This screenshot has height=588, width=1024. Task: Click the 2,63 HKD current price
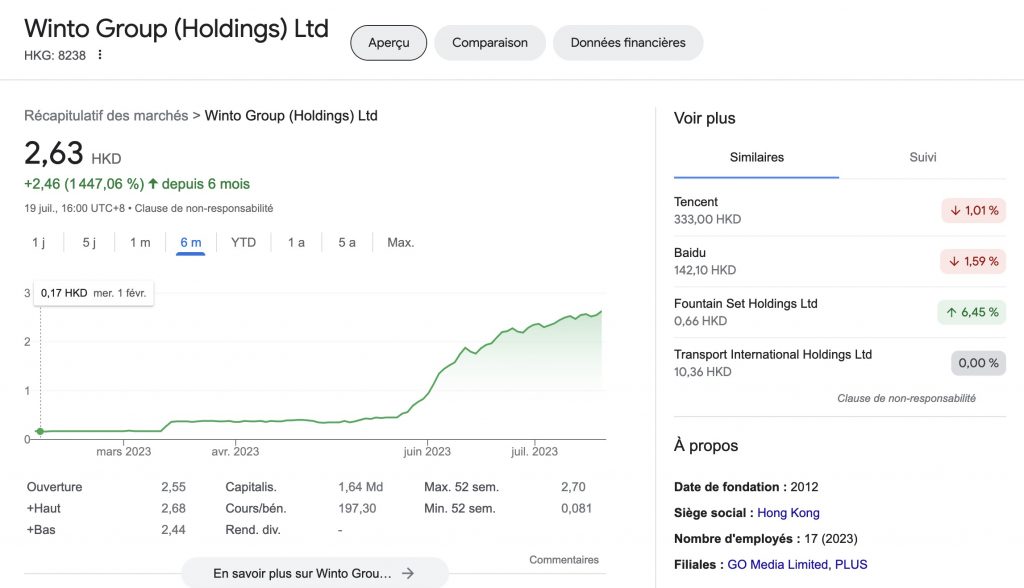(72, 154)
